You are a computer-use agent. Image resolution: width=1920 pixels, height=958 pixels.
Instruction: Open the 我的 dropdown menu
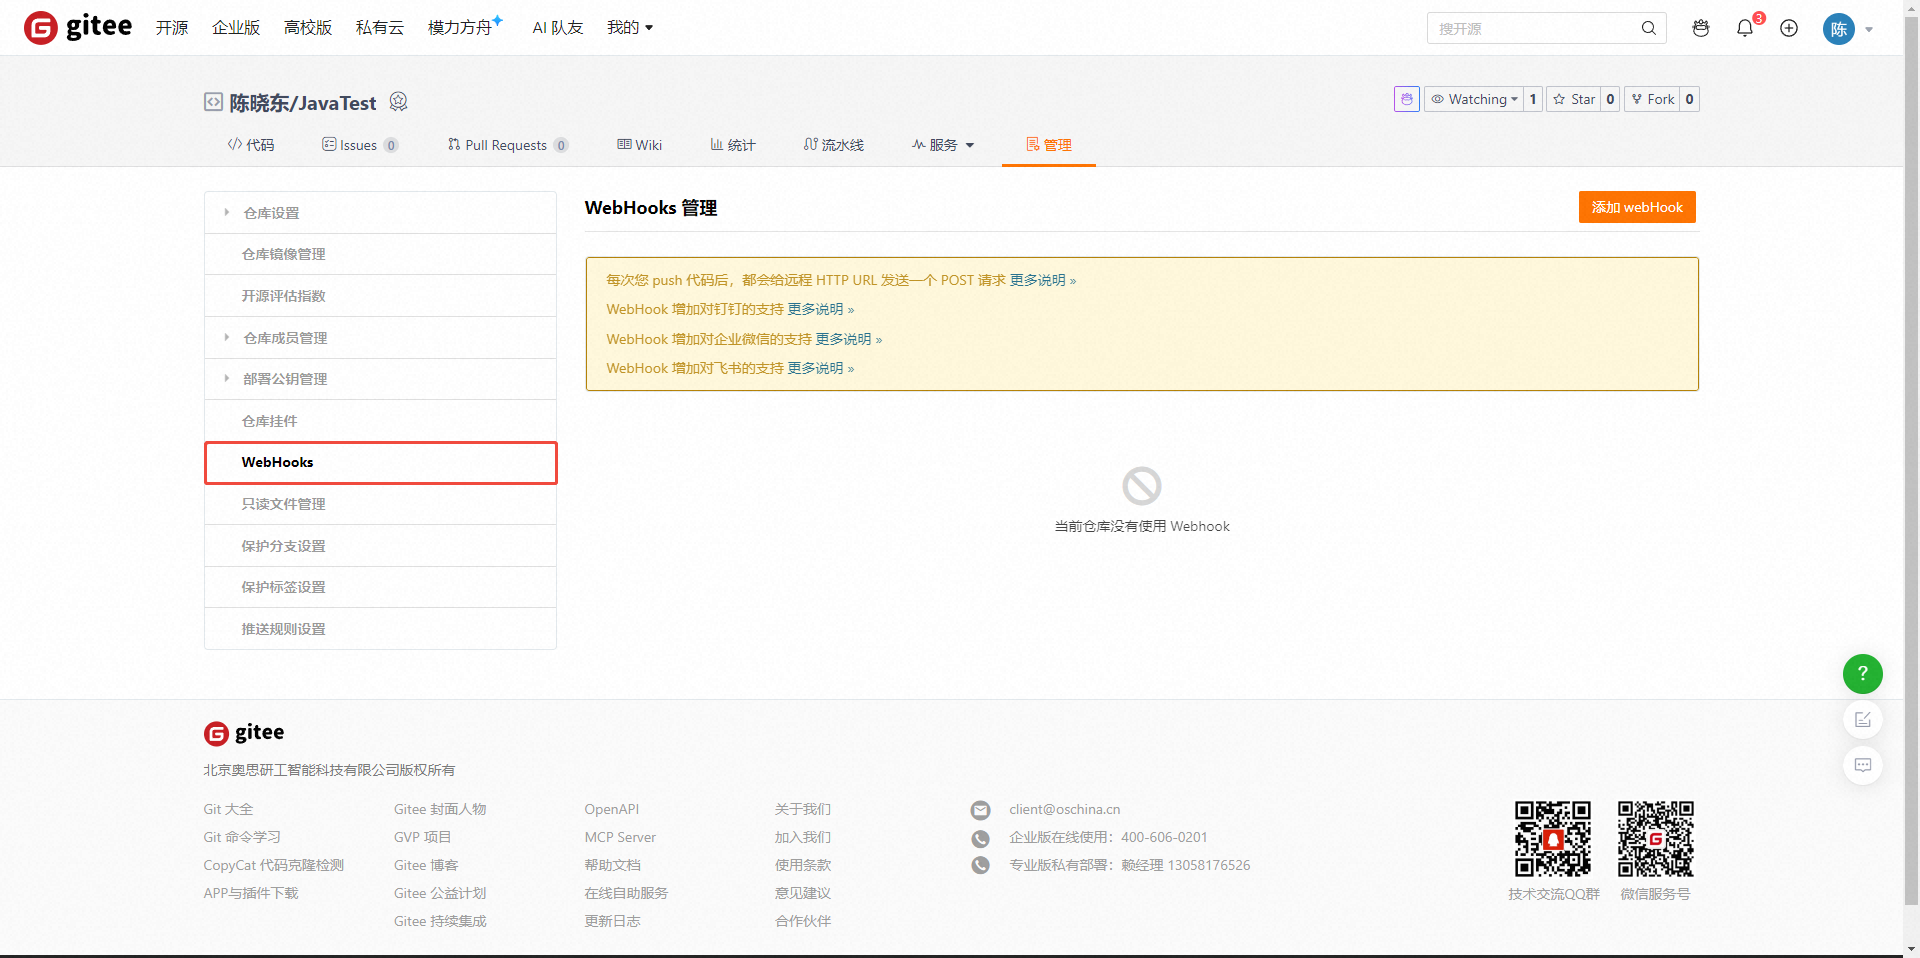pos(629,28)
